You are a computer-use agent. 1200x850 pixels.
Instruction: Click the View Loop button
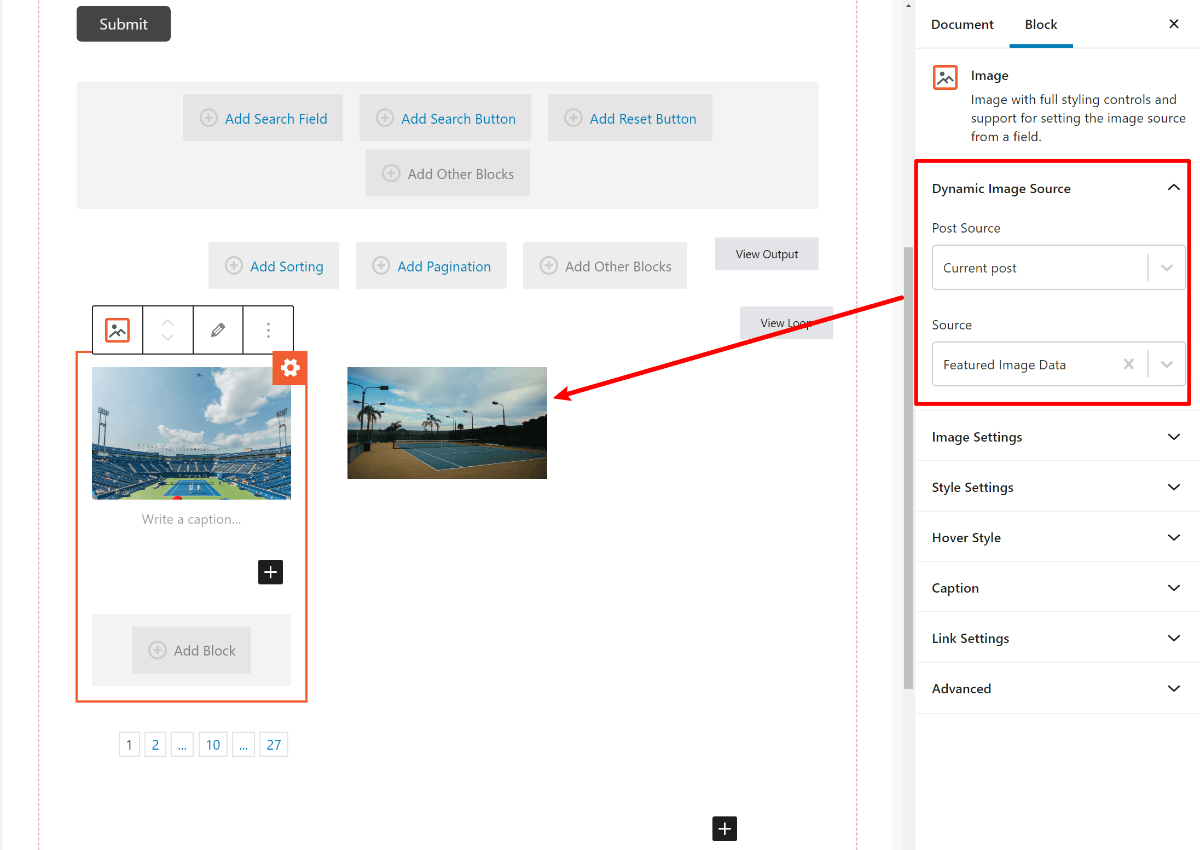786,323
